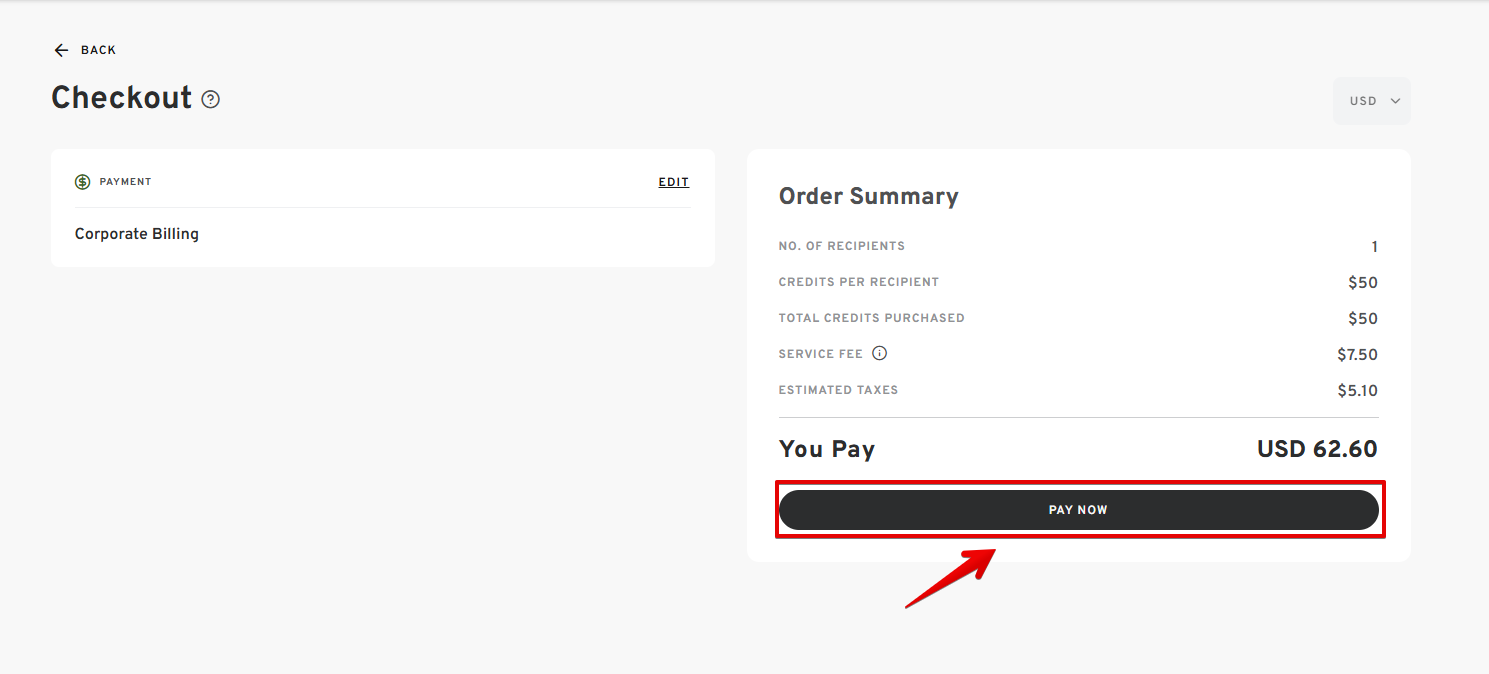The width and height of the screenshot is (1489, 674).
Task: Edit the payment method
Action: point(674,182)
